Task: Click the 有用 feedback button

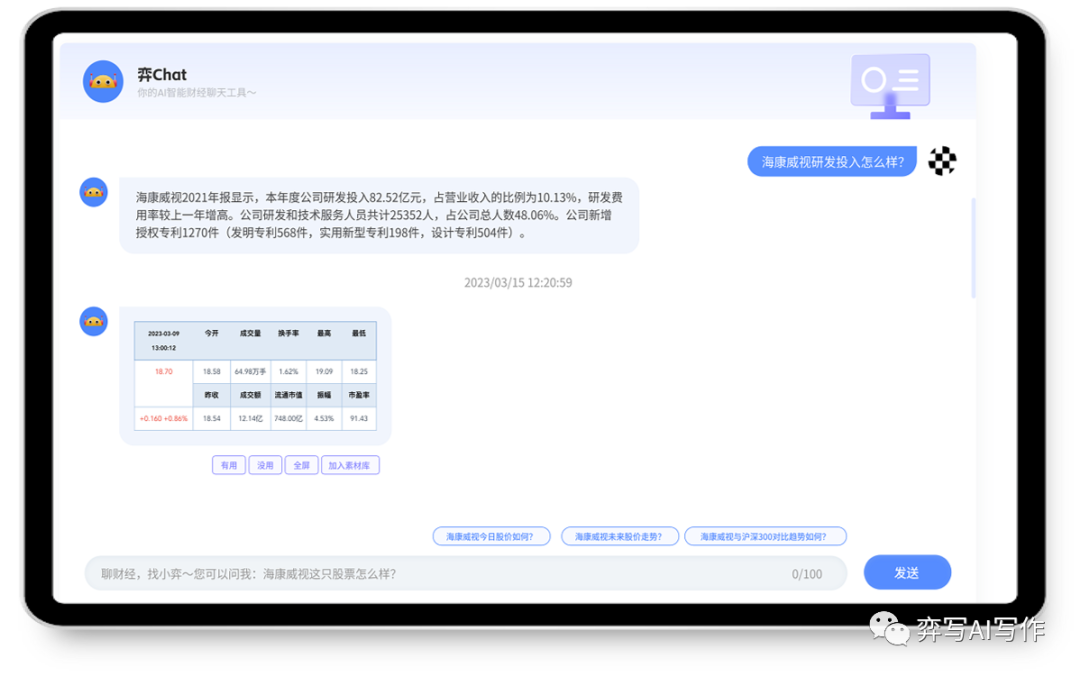Action: 228,465
